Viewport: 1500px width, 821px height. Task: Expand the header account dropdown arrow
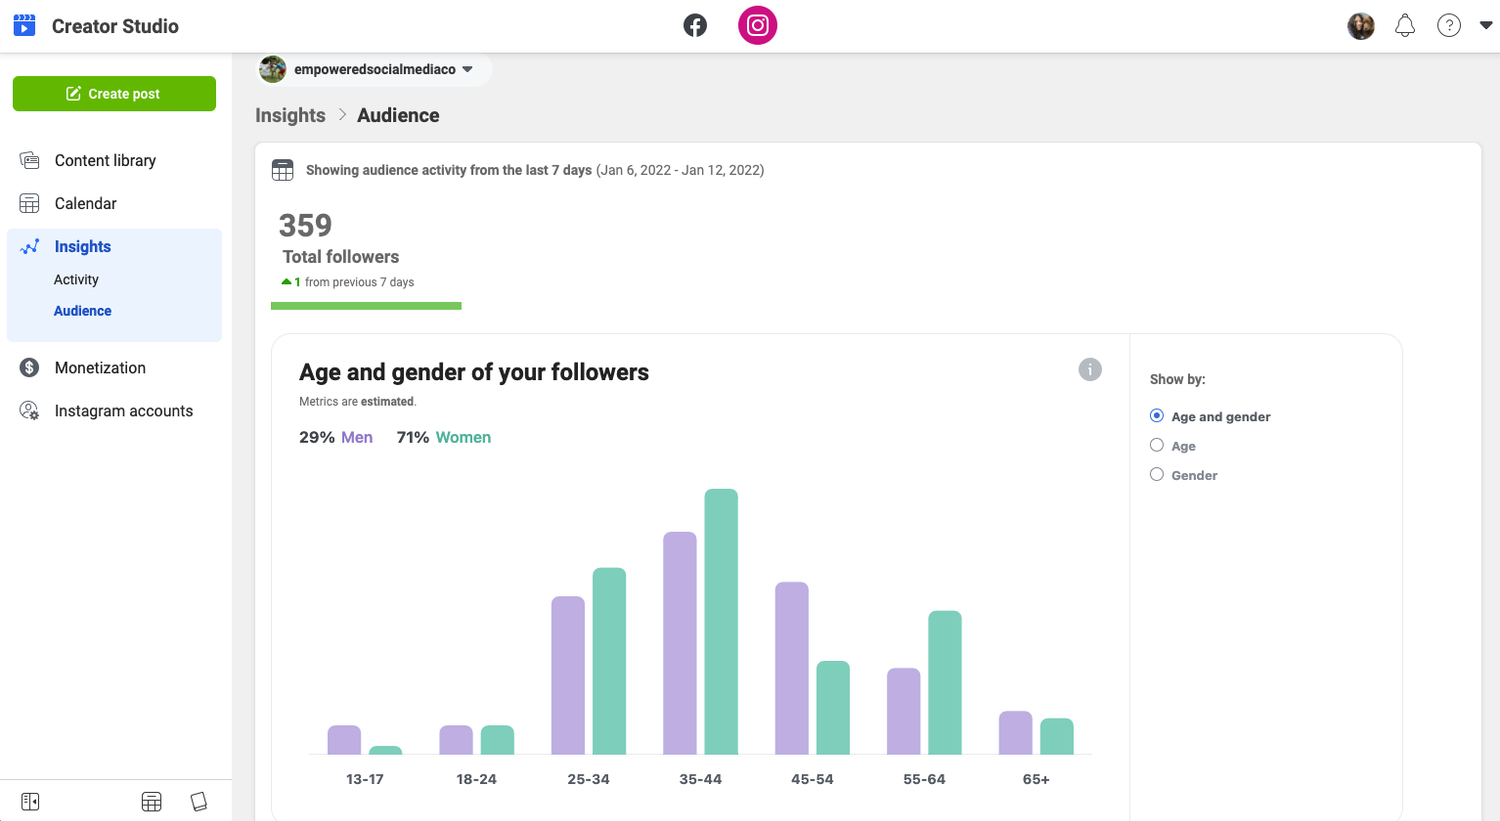click(x=1486, y=26)
